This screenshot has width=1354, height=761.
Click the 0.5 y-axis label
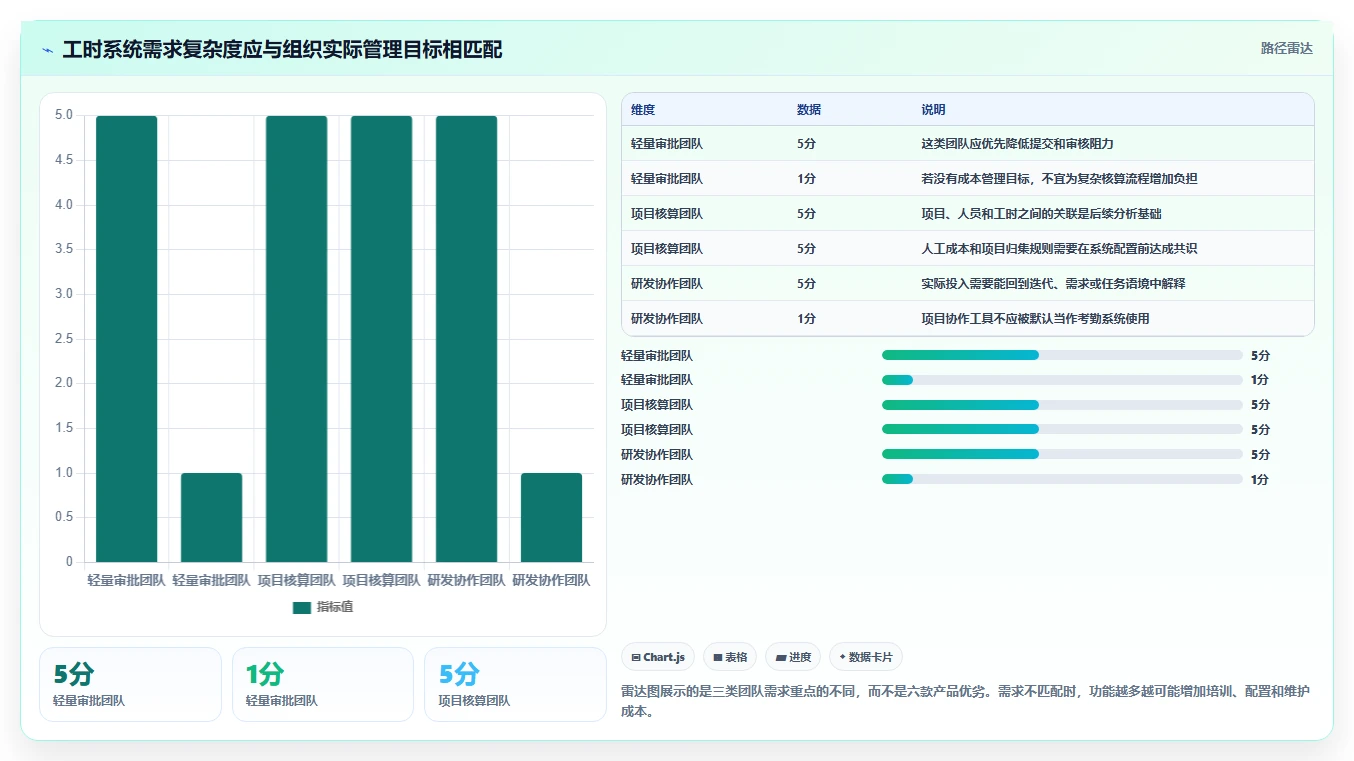tap(64, 517)
